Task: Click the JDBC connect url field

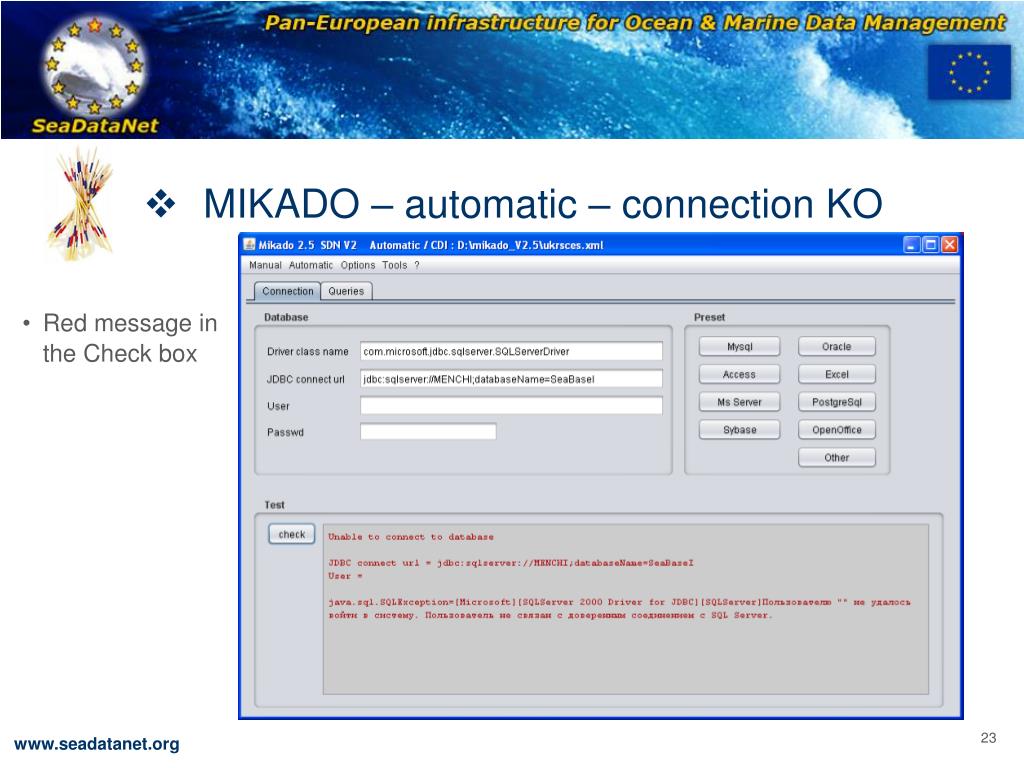Action: pyautogui.click(x=511, y=379)
